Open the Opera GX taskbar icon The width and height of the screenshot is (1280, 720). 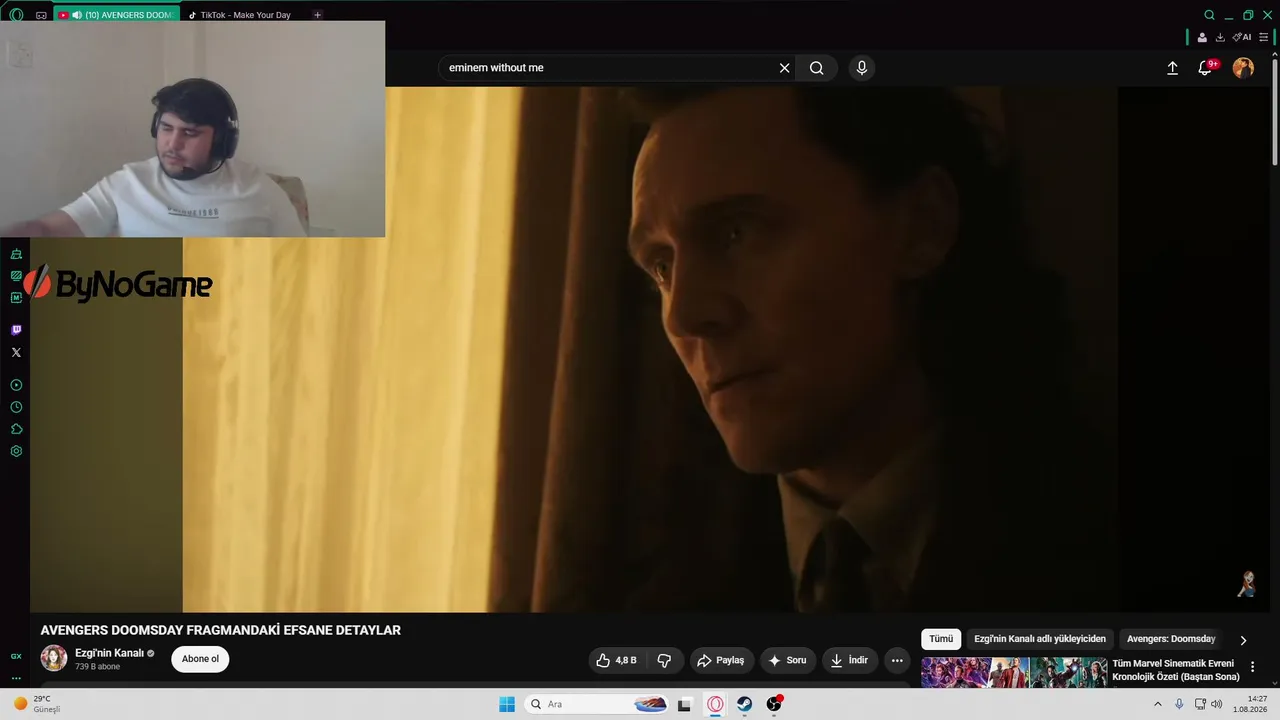point(715,704)
